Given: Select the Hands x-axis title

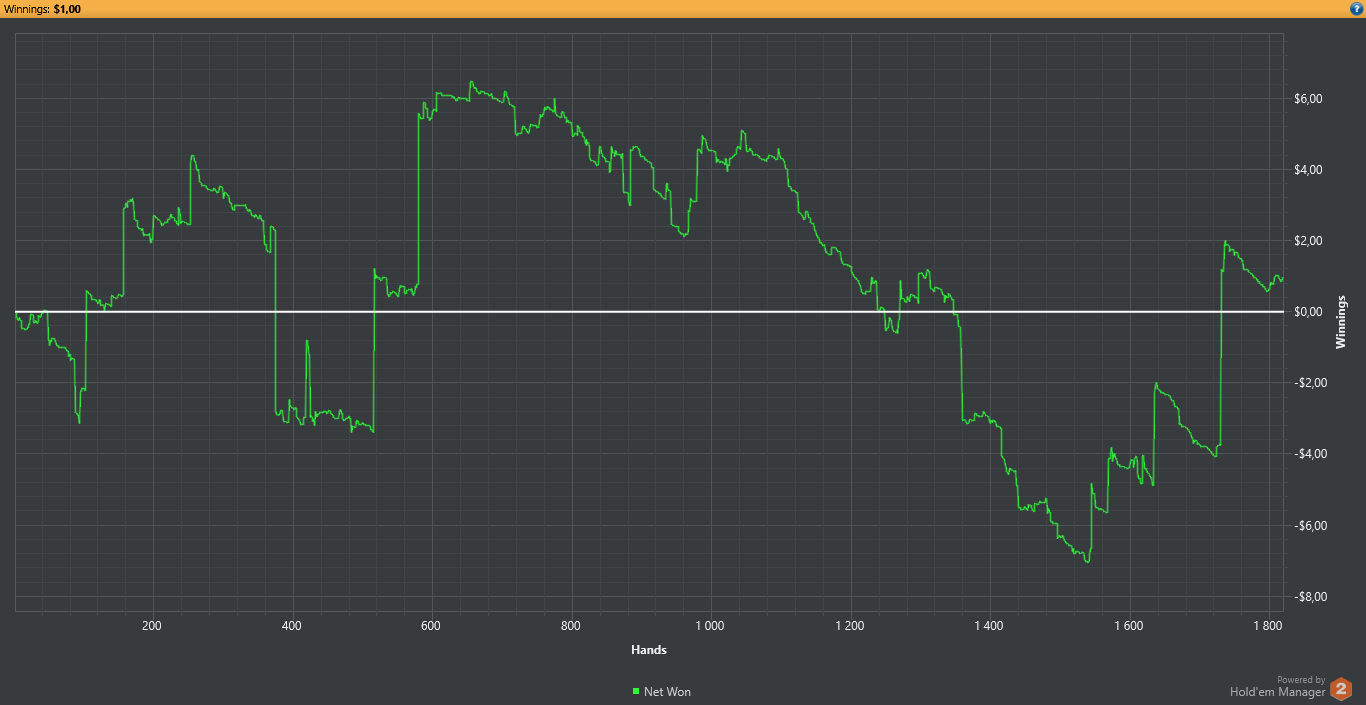Looking at the screenshot, I should (x=649, y=650).
